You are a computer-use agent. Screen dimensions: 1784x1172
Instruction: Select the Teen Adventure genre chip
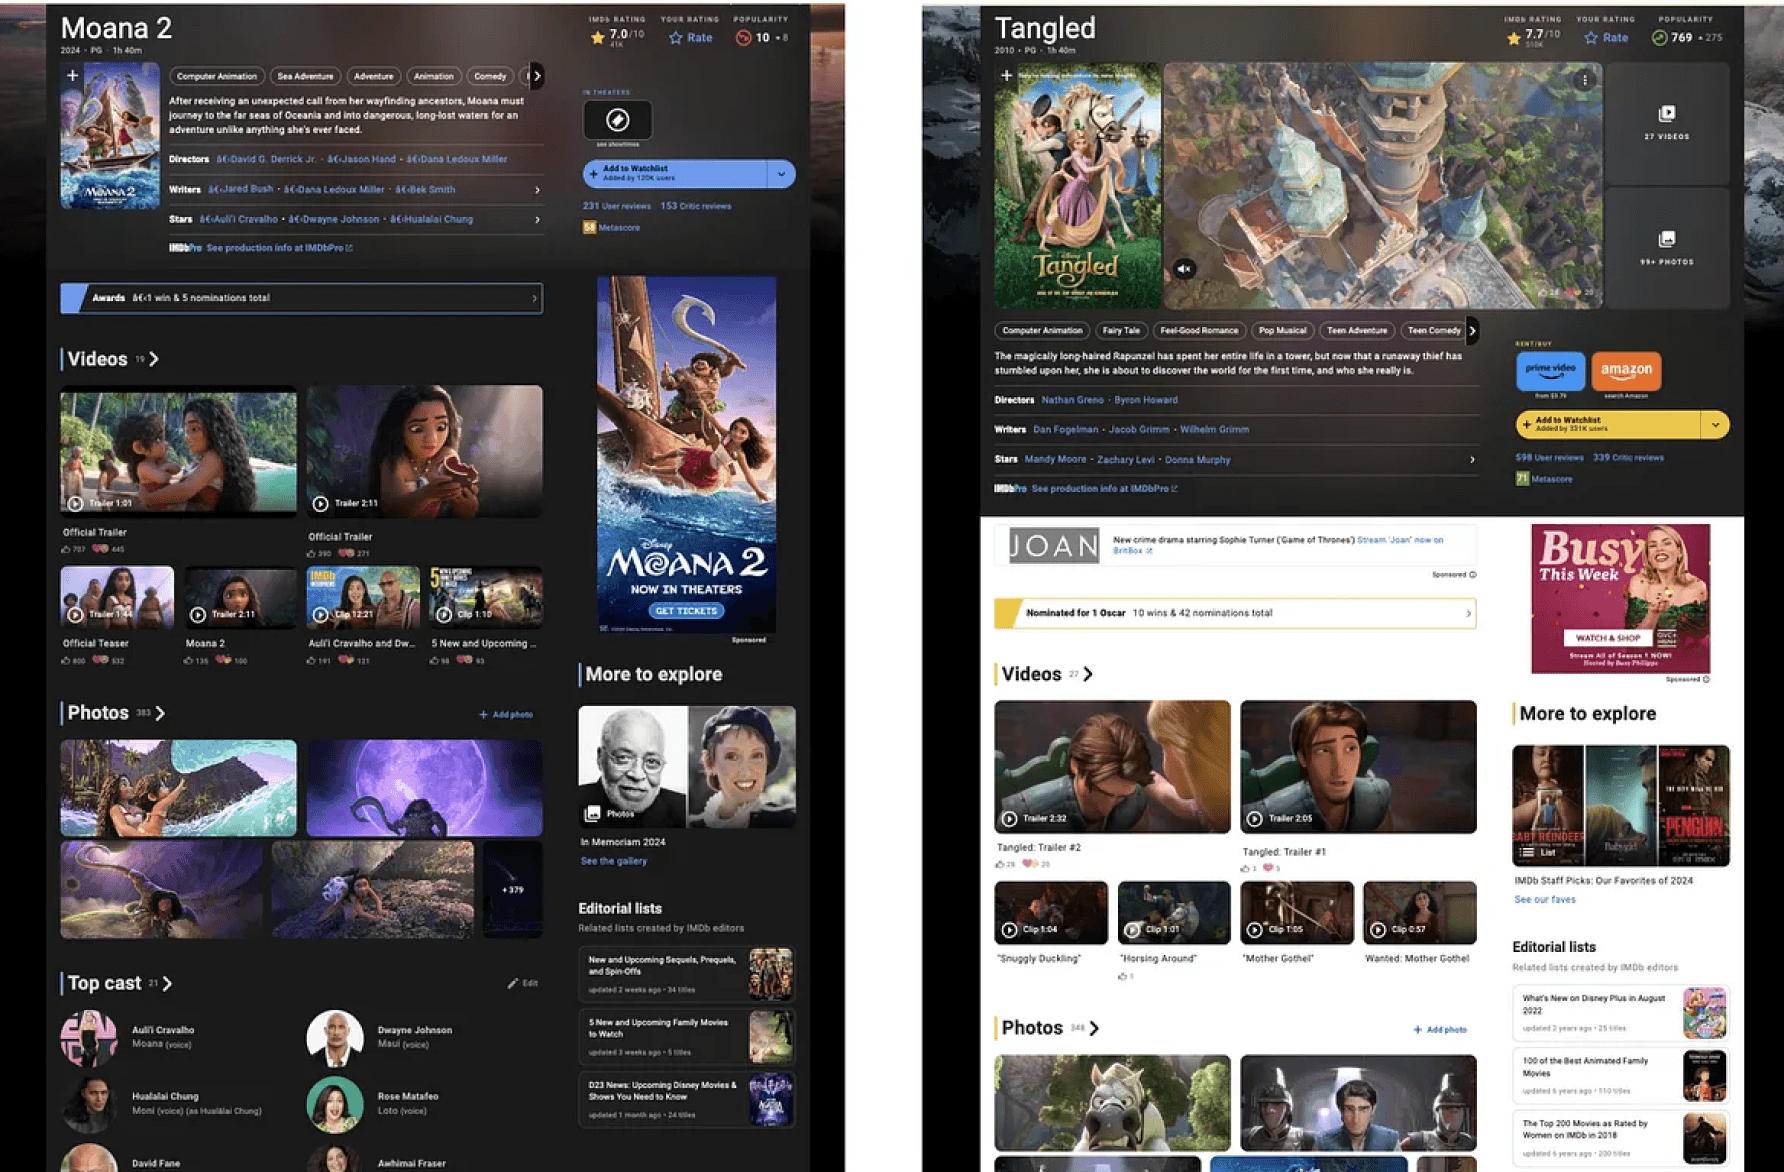(x=1357, y=330)
